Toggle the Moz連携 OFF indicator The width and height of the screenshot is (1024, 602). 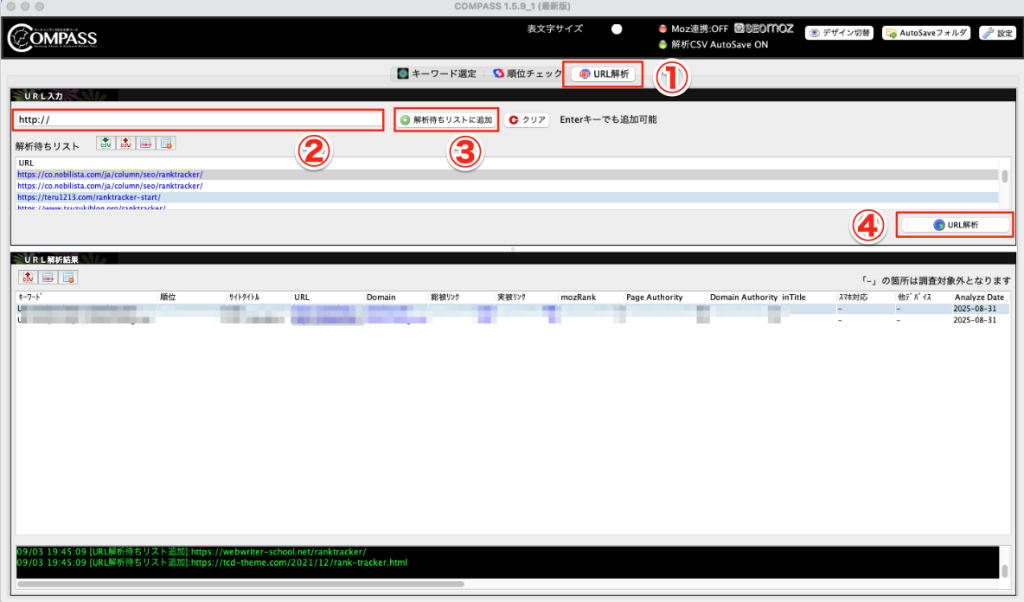point(663,29)
